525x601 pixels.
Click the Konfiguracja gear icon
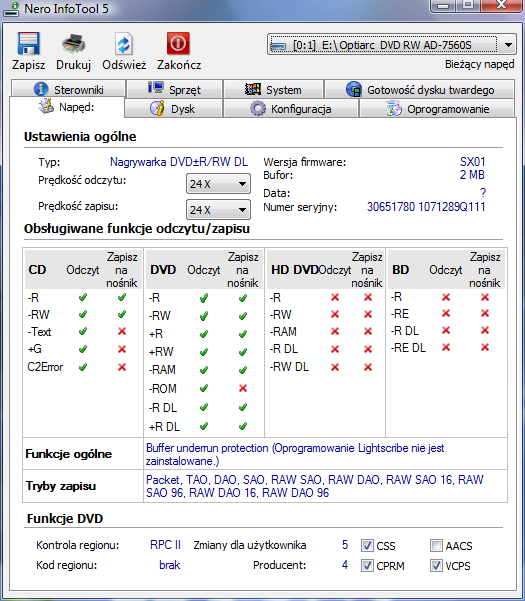click(x=258, y=109)
